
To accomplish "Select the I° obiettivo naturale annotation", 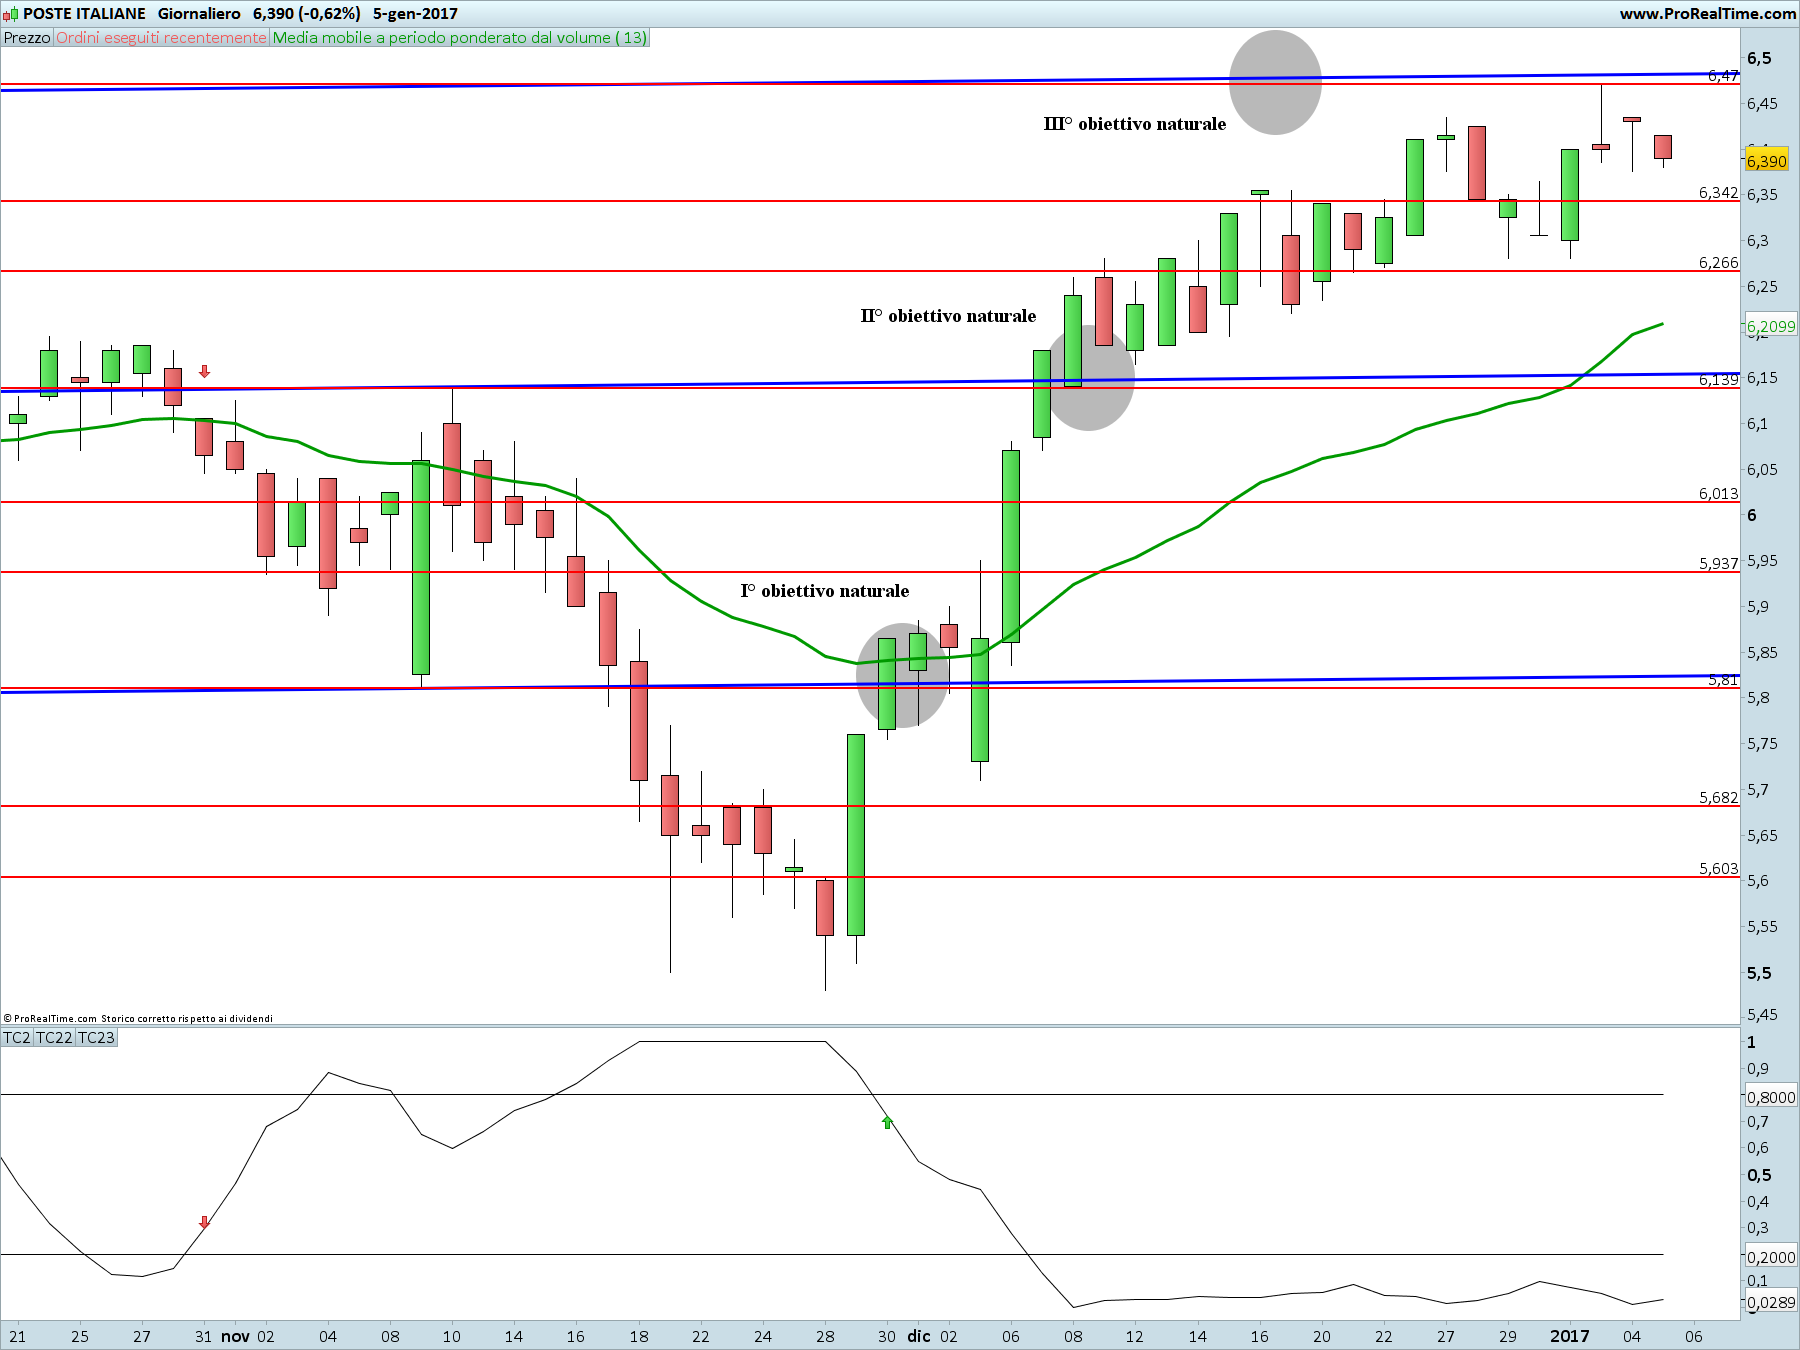I will pyautogui.click(x=824, y=591).
